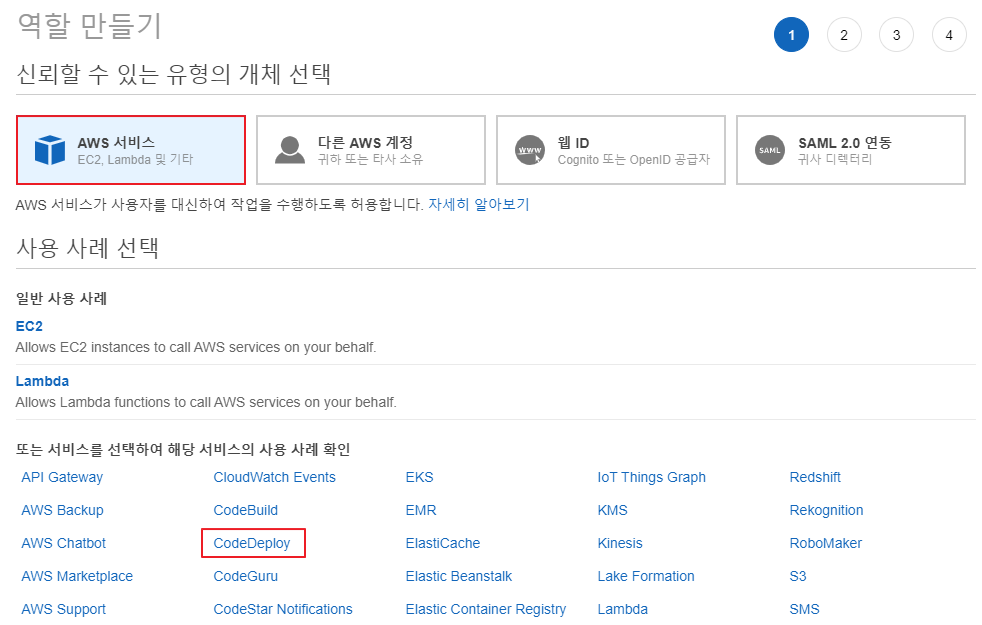Select EMR service

(421, 510)
